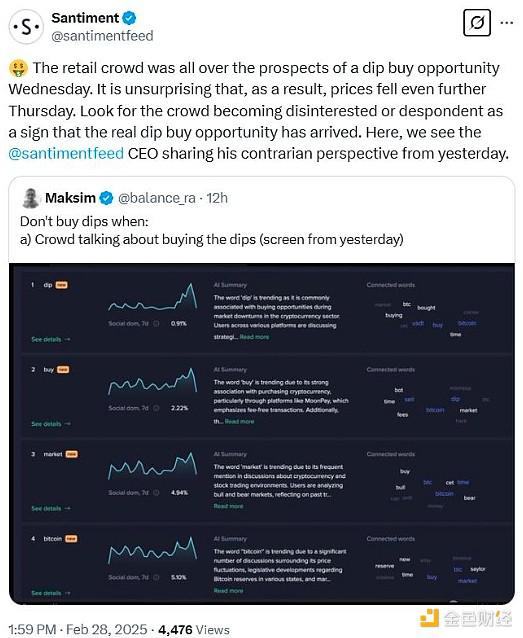This screenshot has width=523, height=638.
Task: Click the tweet timestamp 1:59 PM Feb 28, 2025
Action: pos(77,629)
